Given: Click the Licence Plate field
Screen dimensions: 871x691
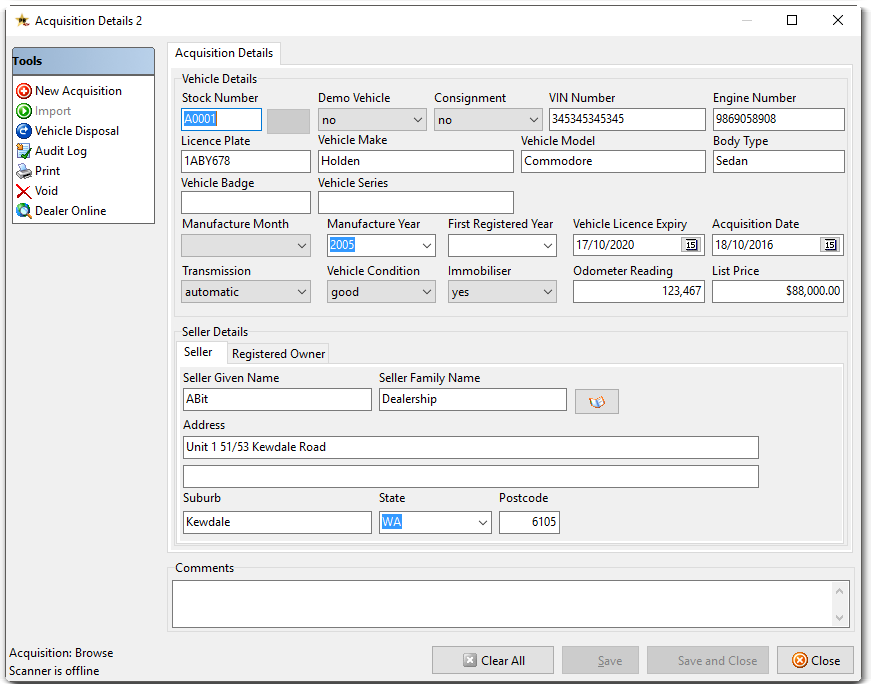Looking at the screenshot, I should pos(246,162).
